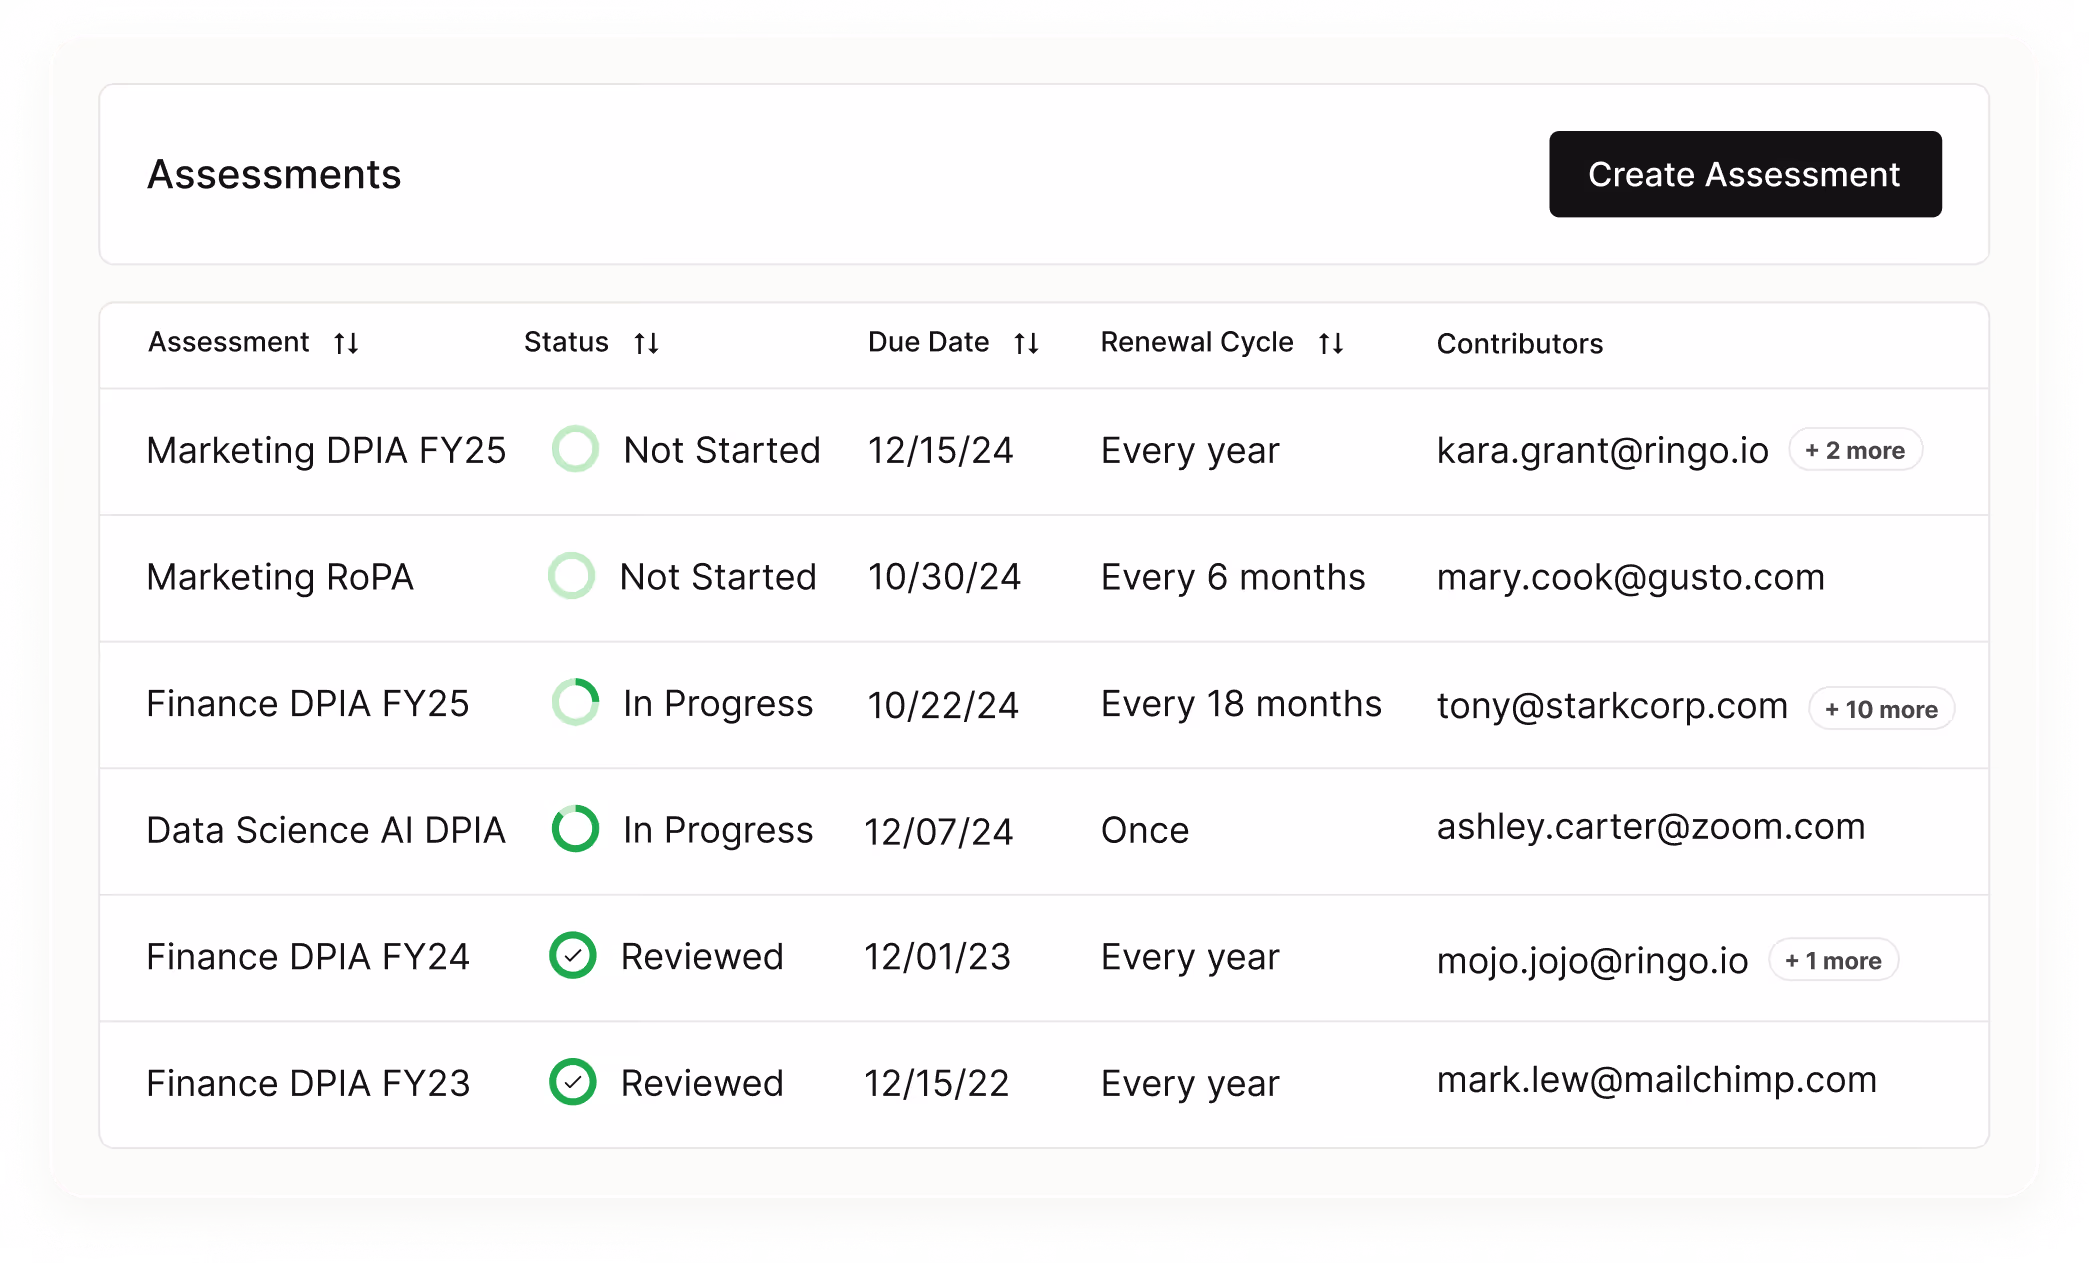Open the Data Science AI DPIA assessment
The height and width of the screenshot is (1263, 2089).
[x=326, y=830]
